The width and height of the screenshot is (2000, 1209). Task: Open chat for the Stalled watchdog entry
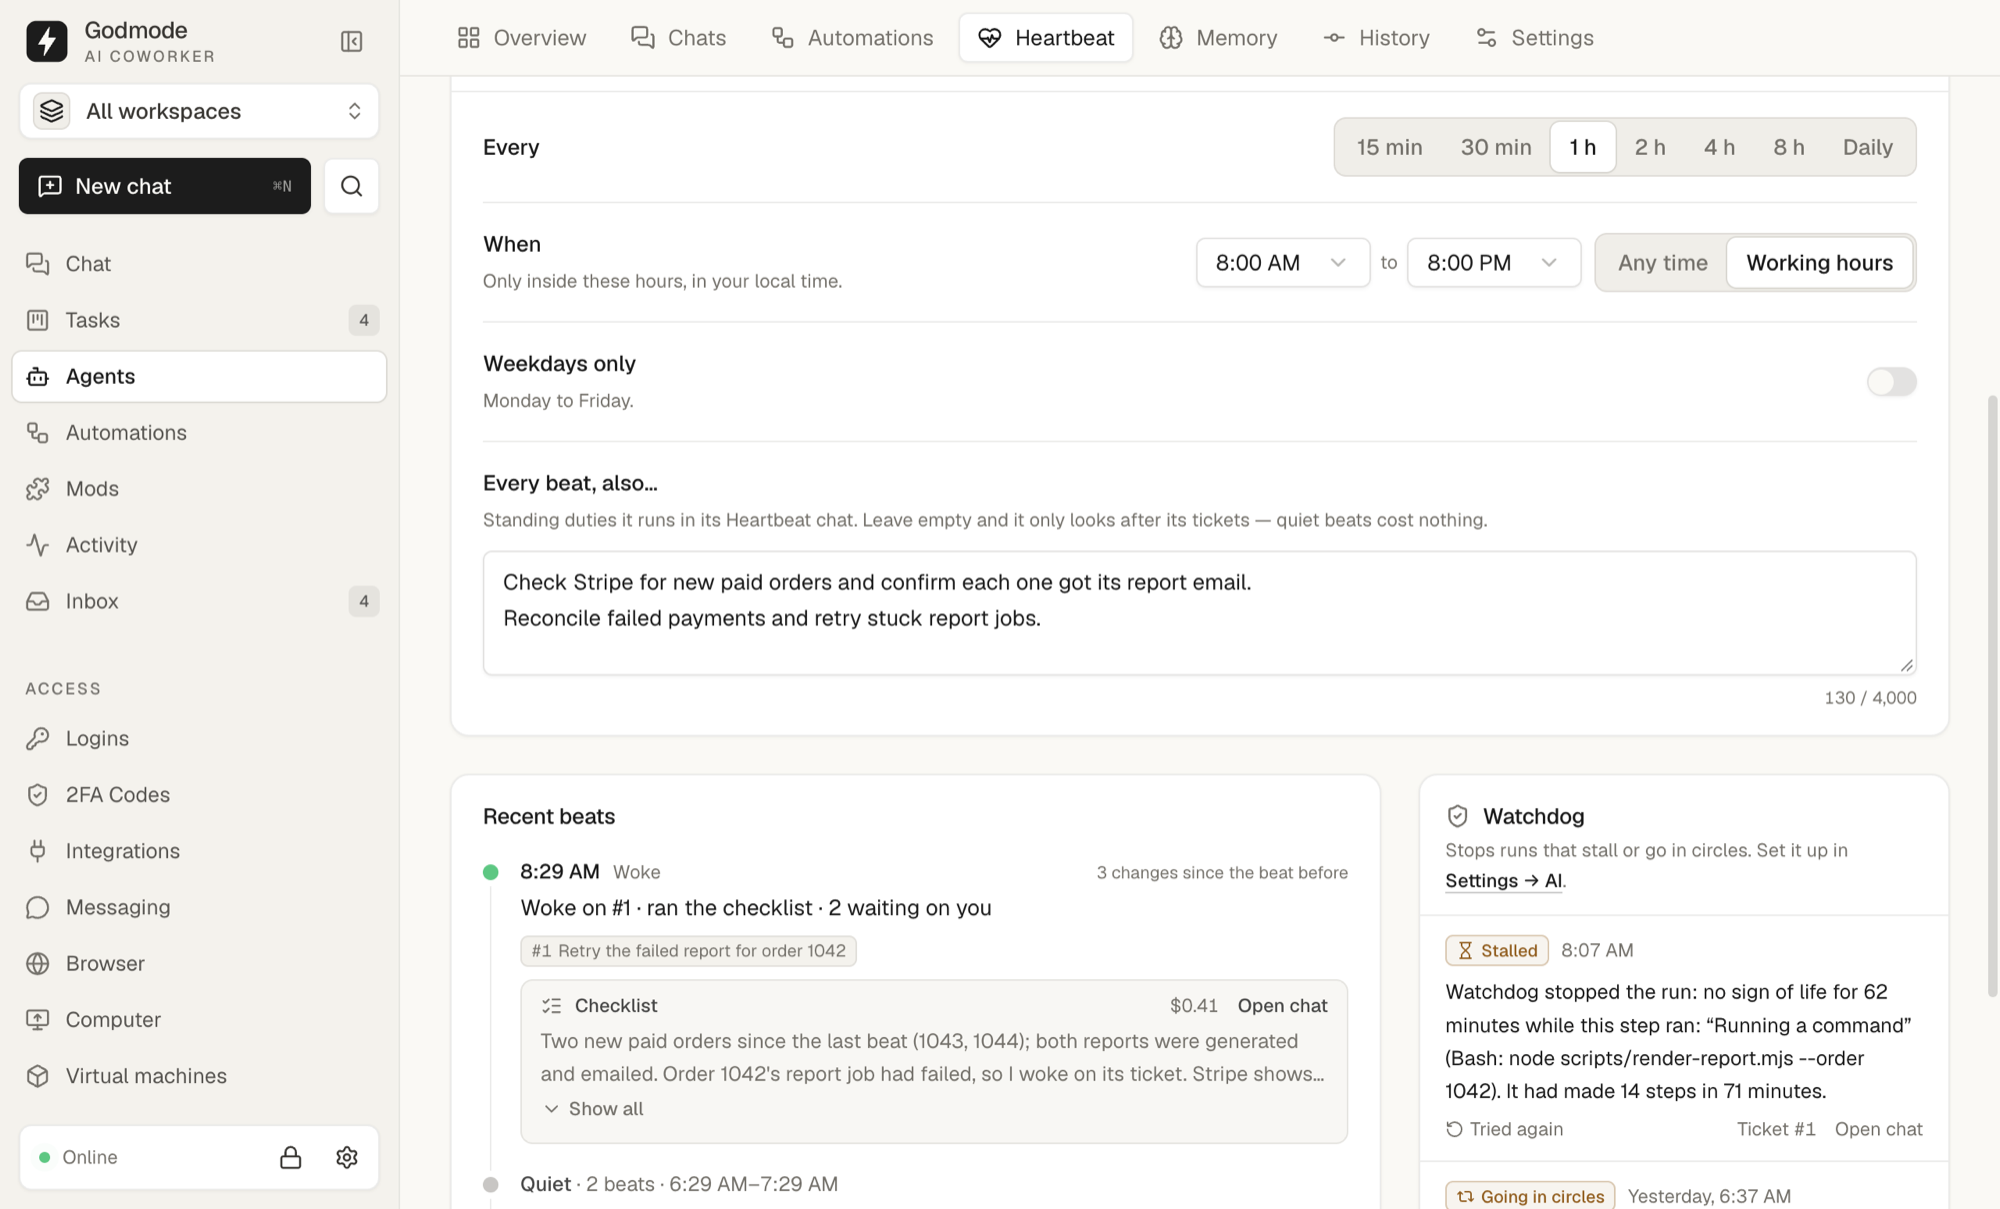tap(1878, 1129)
